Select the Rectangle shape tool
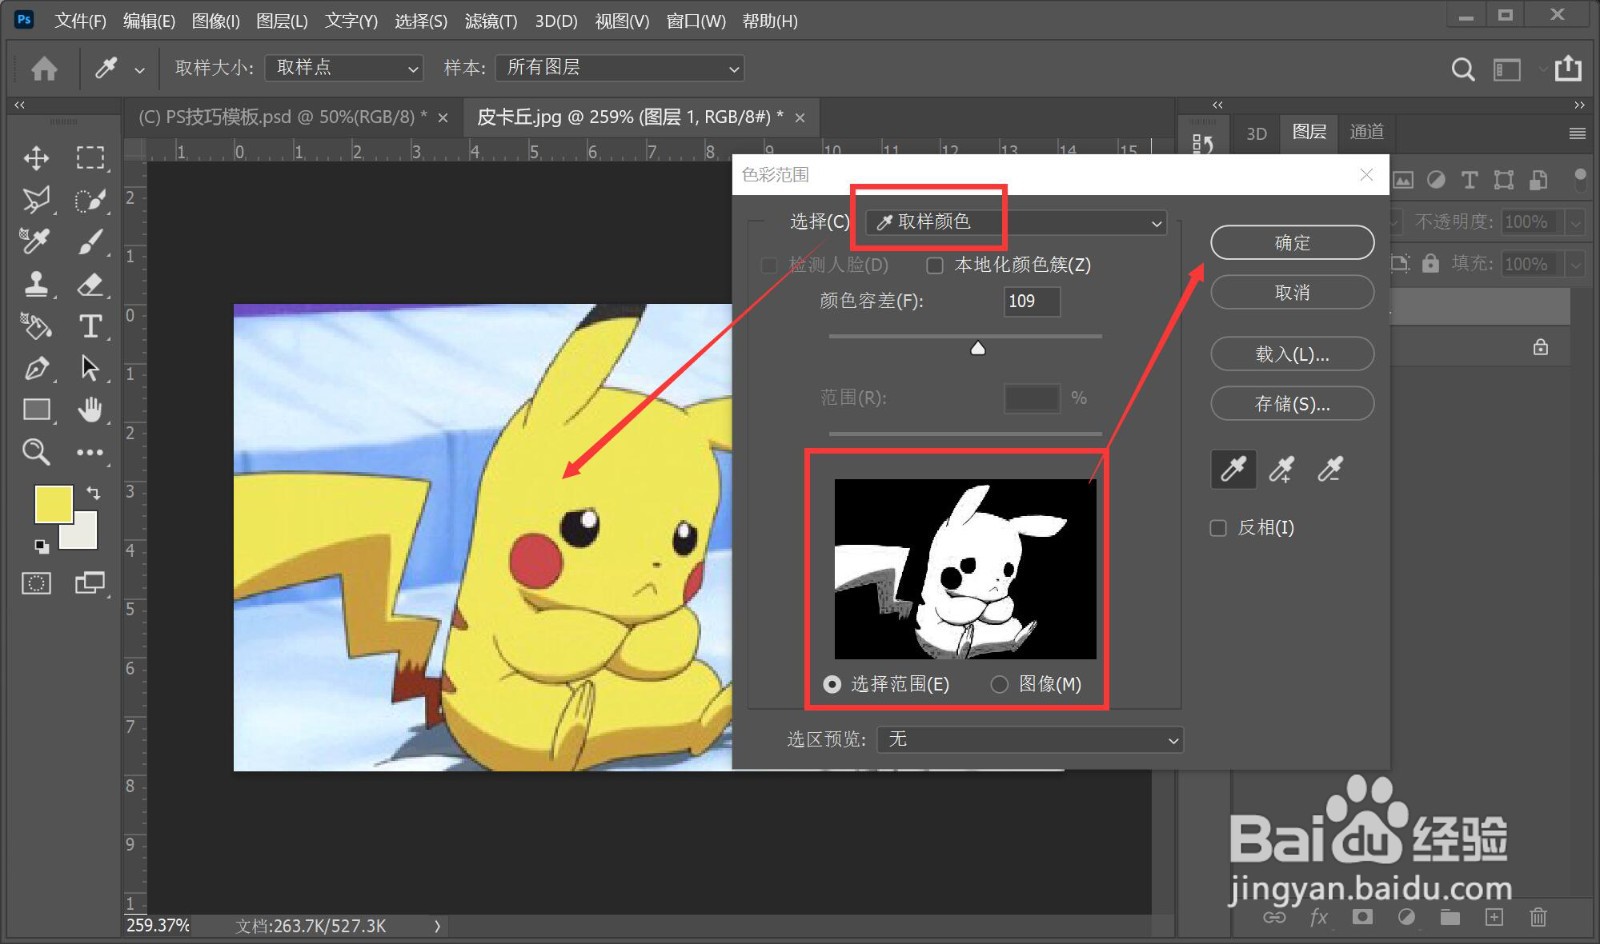Viewport: 1600px width, 944px height. click(x=37, y=410)
